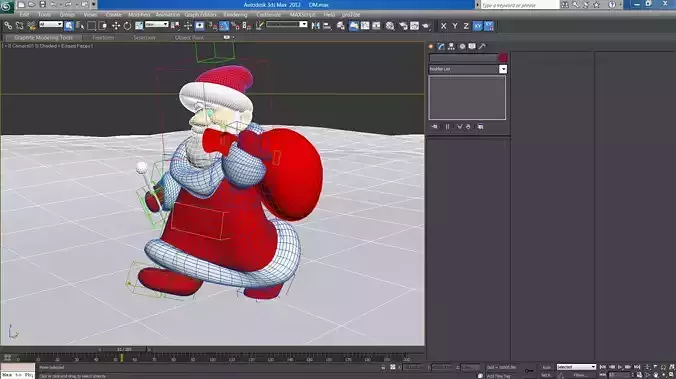Activate the Select and Scale tool
The image size is (676, 379).
click(139, 26)
